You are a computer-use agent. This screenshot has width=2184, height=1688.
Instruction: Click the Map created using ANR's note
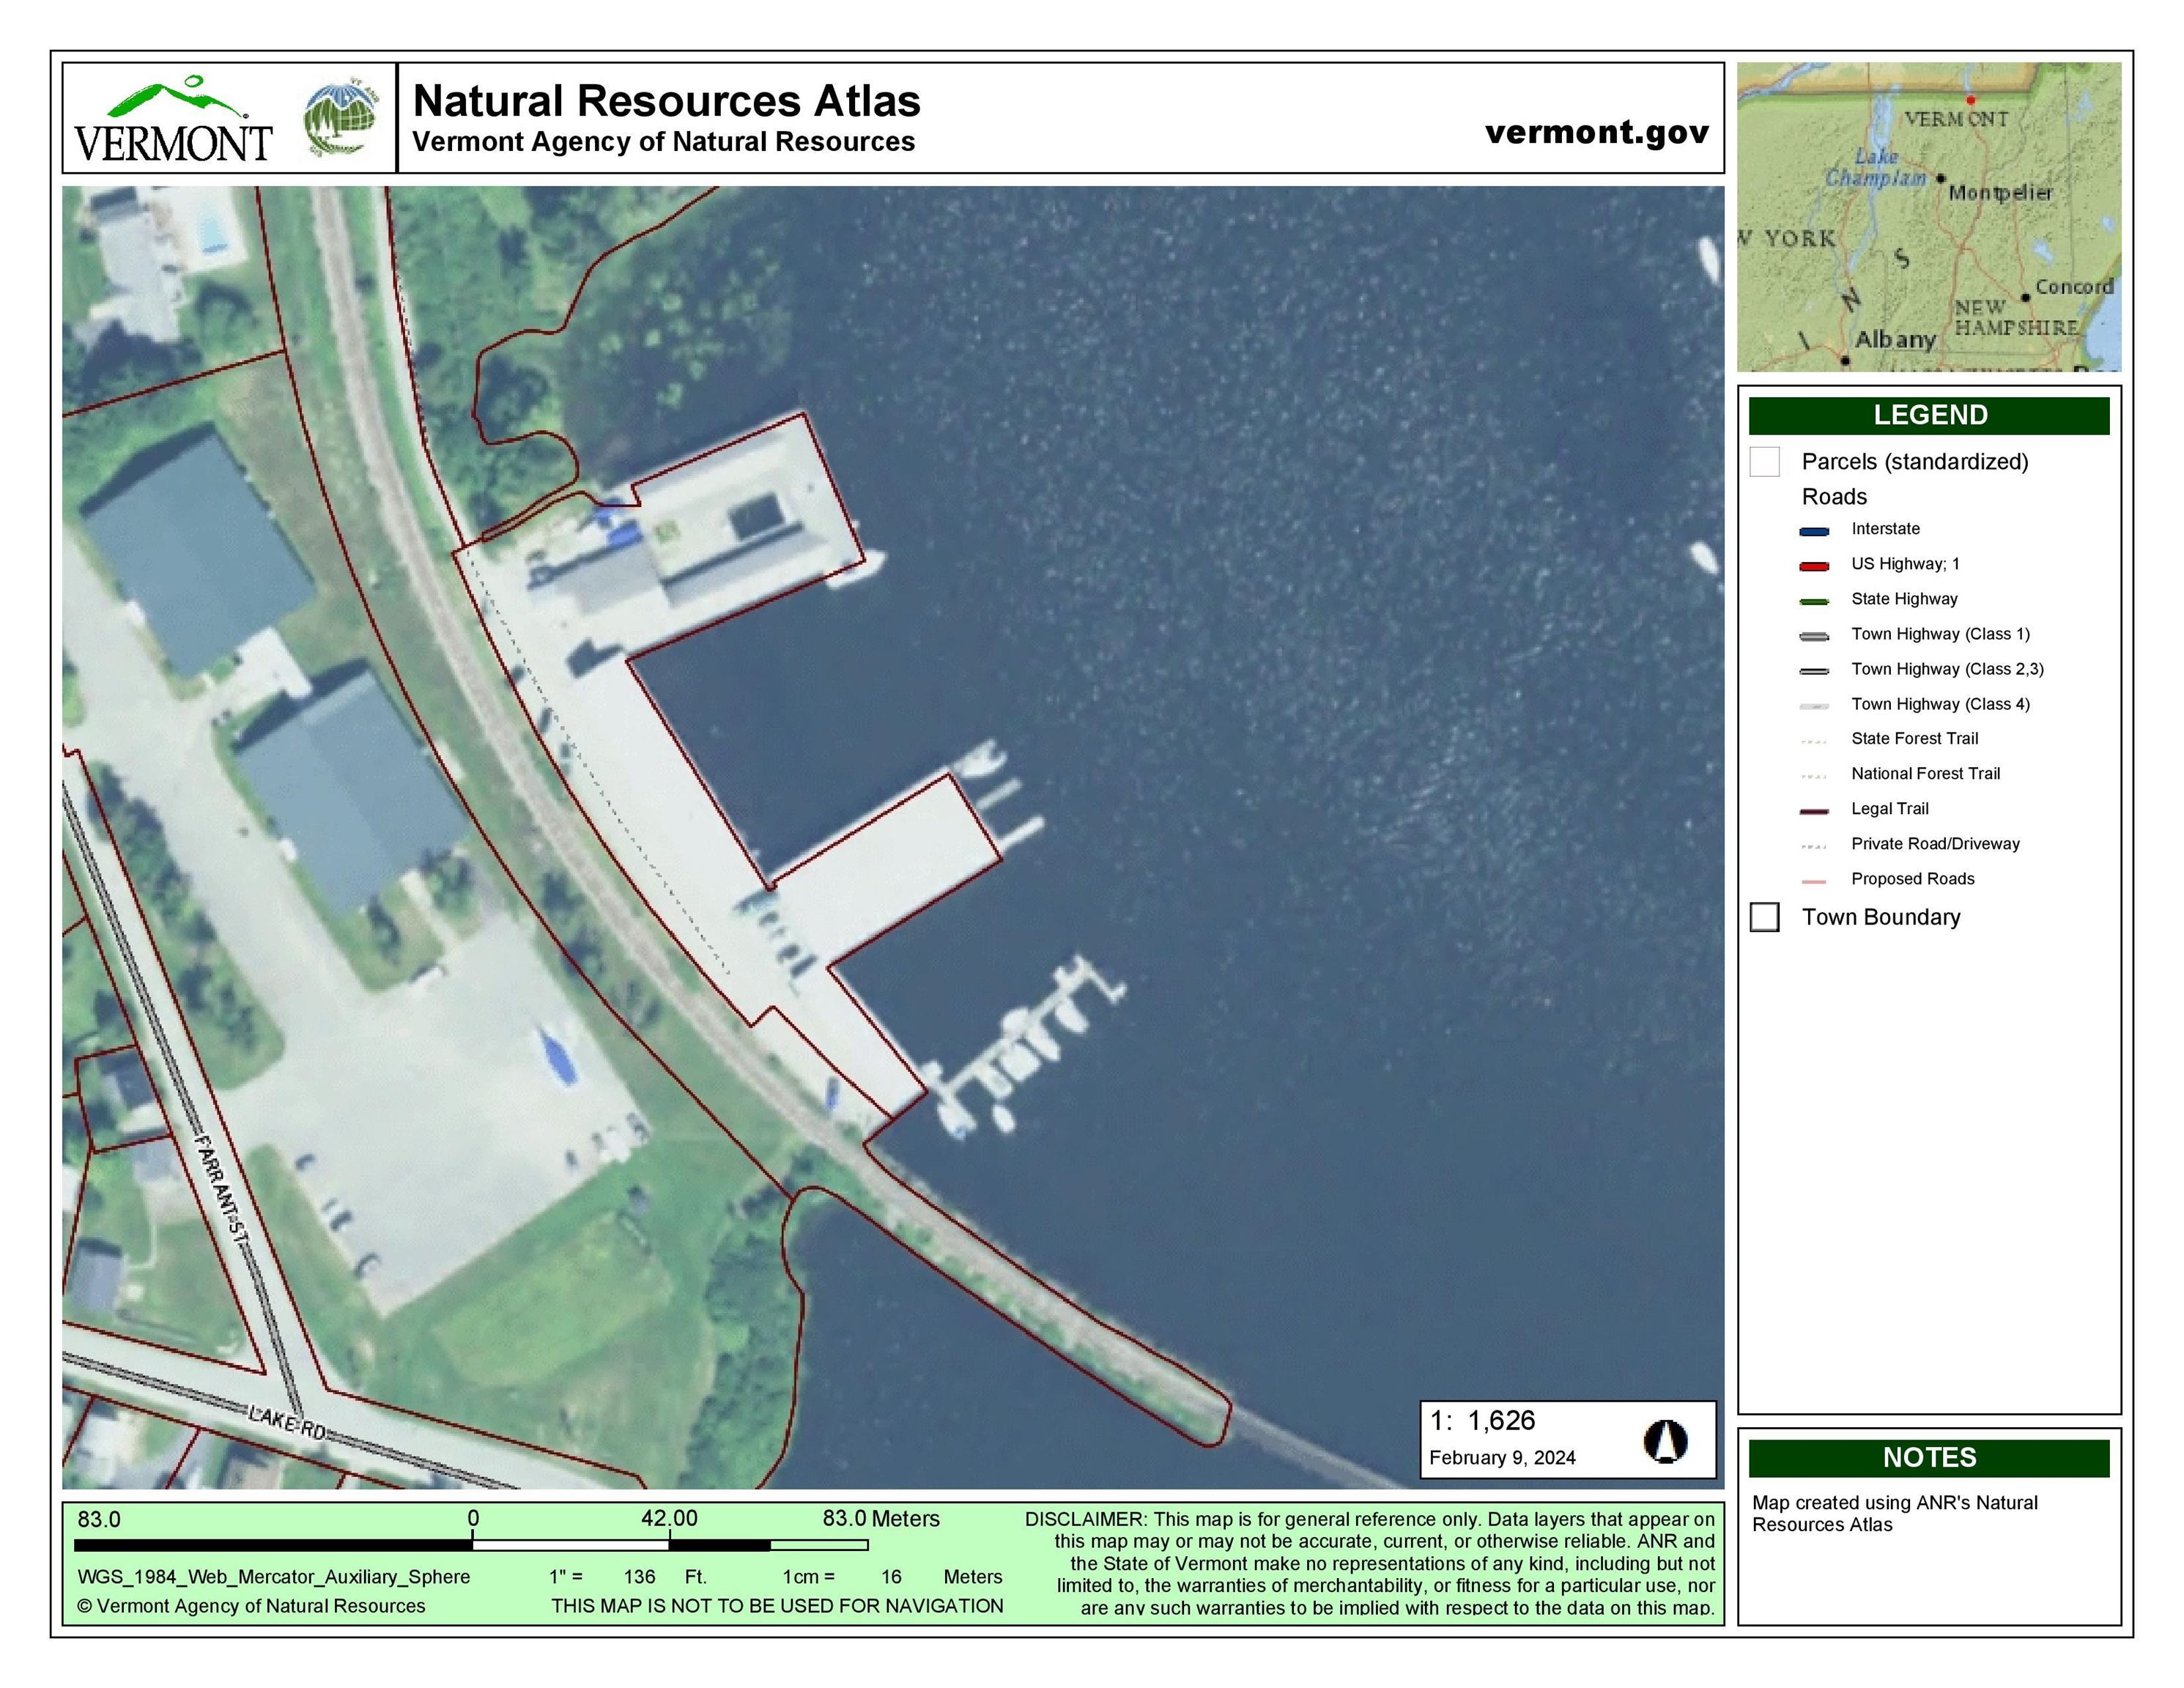[x=1894, y=1513]
